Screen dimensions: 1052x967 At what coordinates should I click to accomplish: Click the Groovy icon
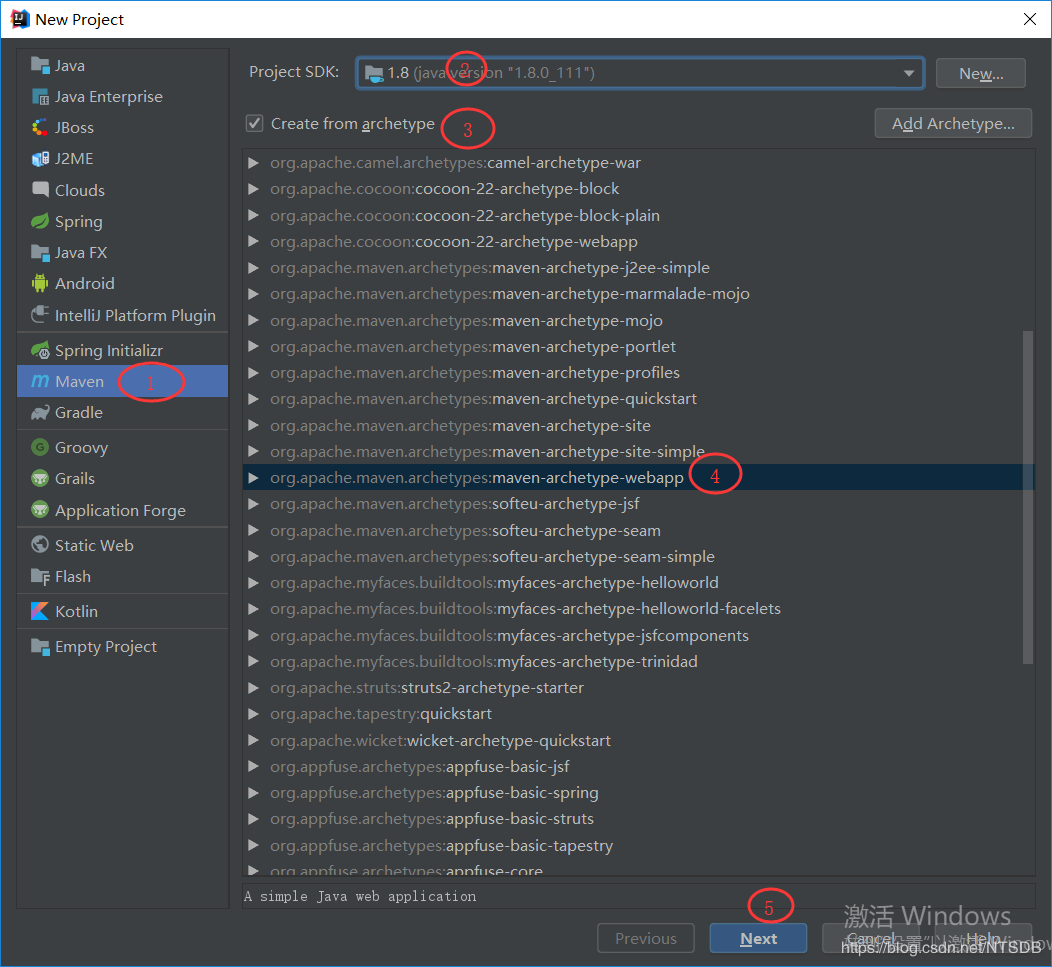click(x=40, y=447)
